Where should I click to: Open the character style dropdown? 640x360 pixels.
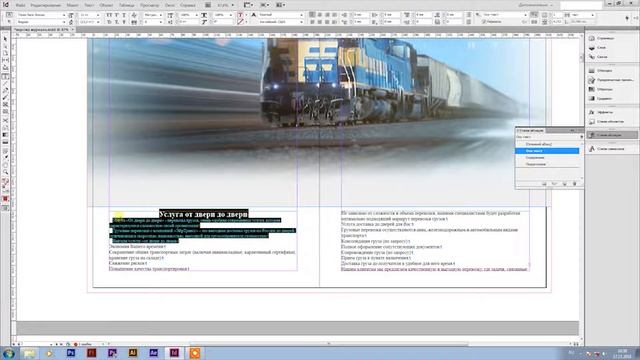[x=301, y=15]
